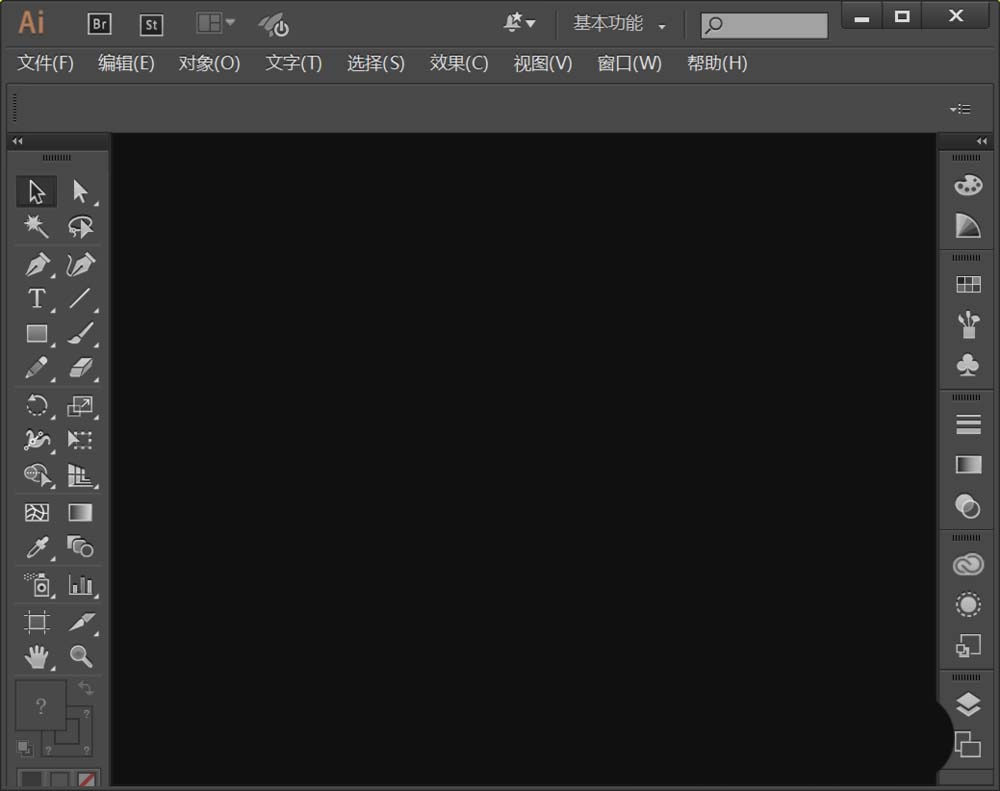Select the Type tool
1000x791 pixels.
point(36,298)
